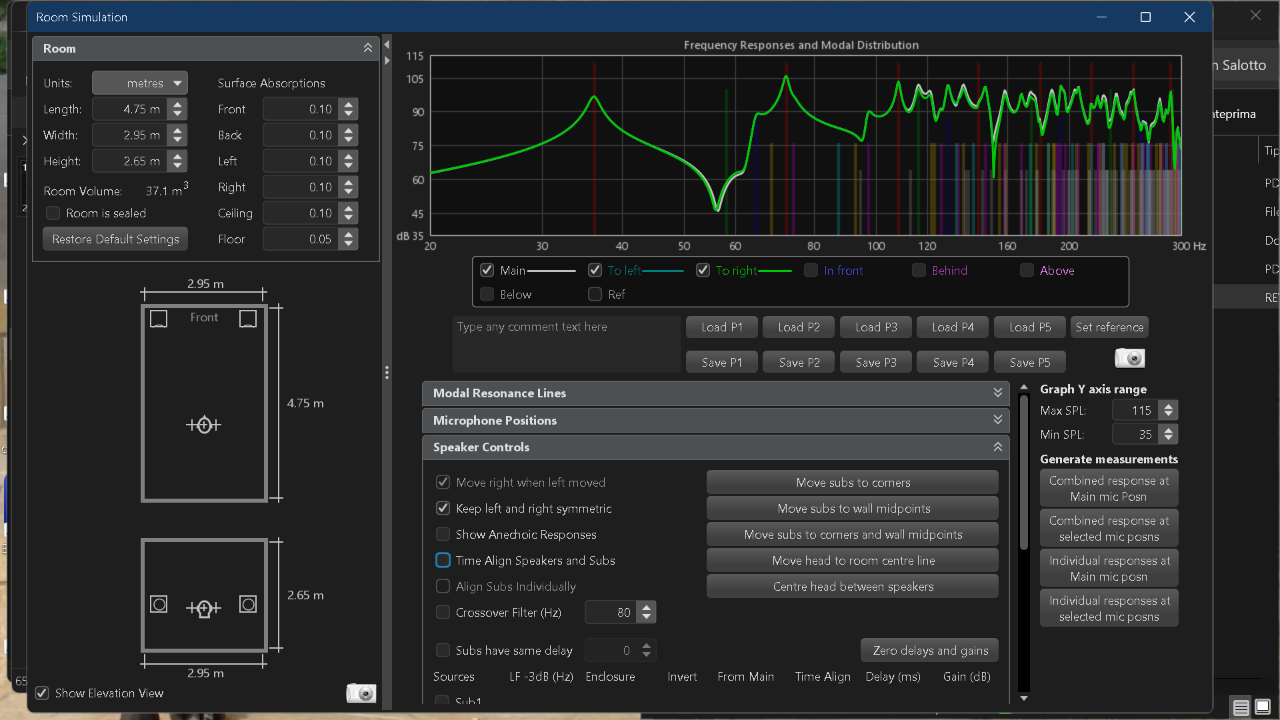Screen dimensions: 1280x720
Task: Collapse the Room panel with double-chevron icon
Action: click(x=368, y=48)
